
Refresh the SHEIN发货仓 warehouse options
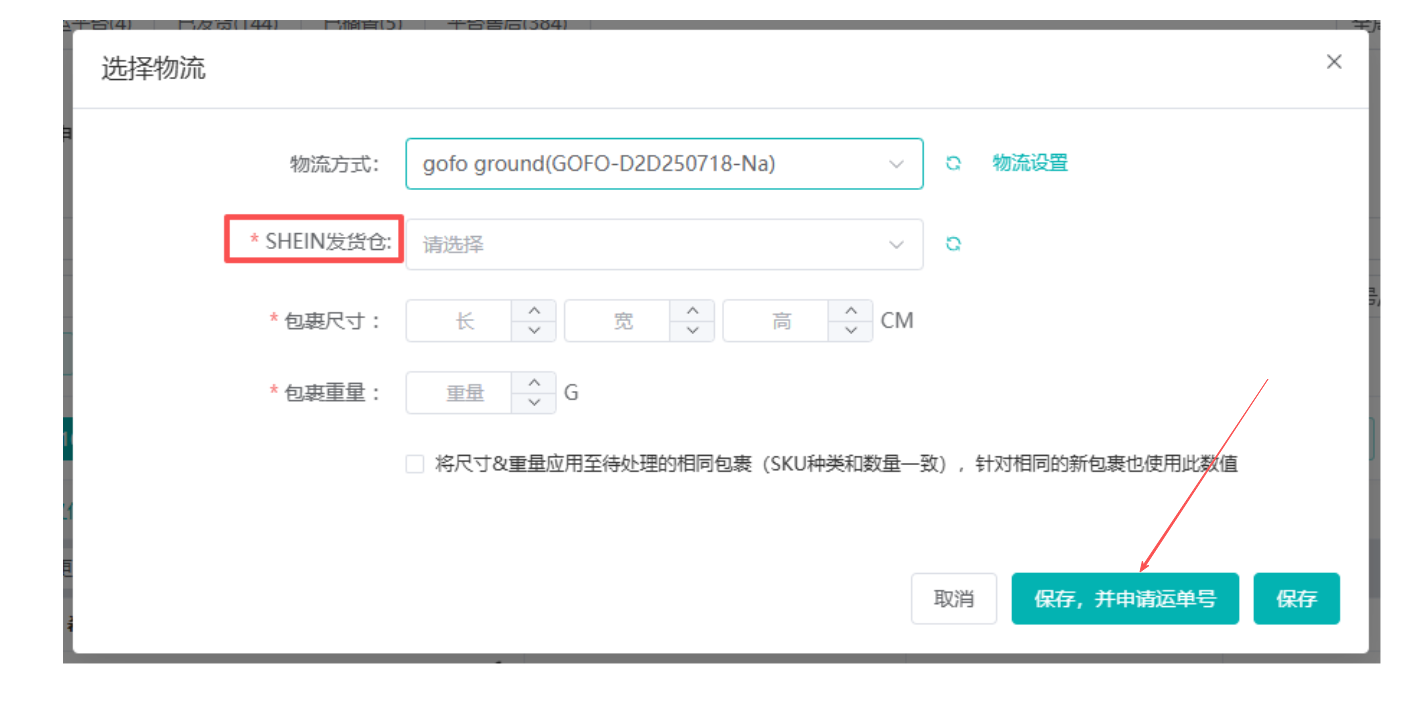[x=953, y=243]
